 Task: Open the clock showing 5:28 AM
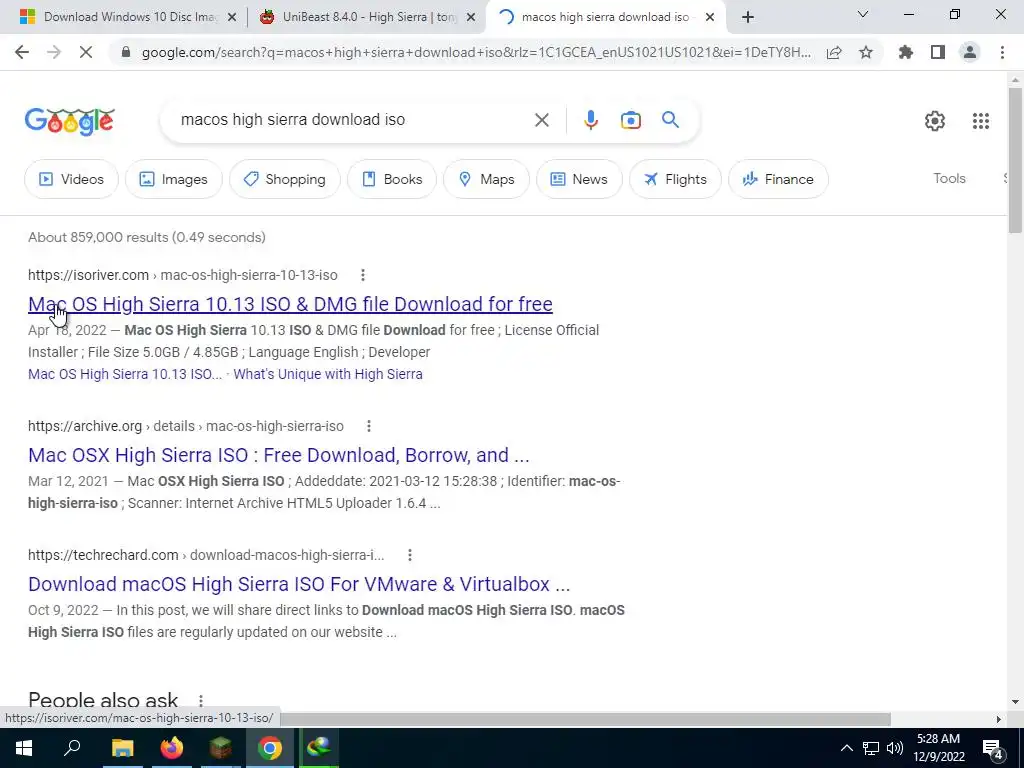pyautogui.click(x=940, y=748)
